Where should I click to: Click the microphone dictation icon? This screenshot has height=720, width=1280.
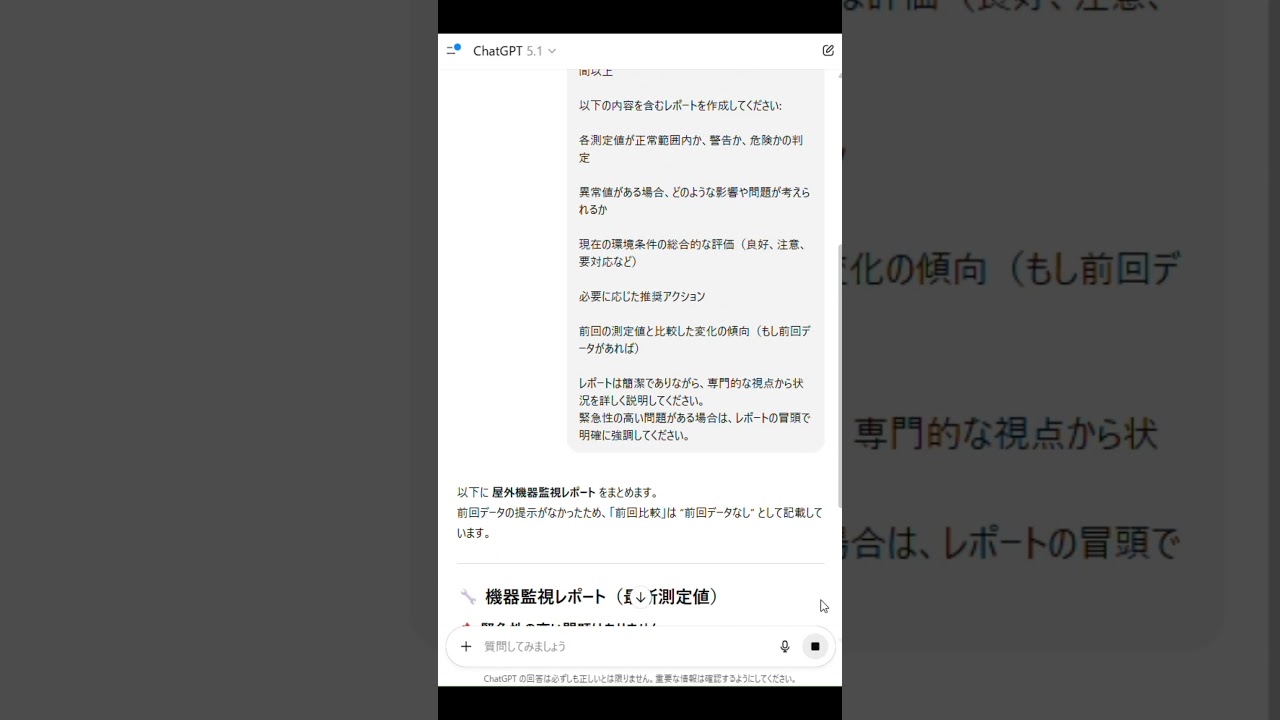(785, 647)
